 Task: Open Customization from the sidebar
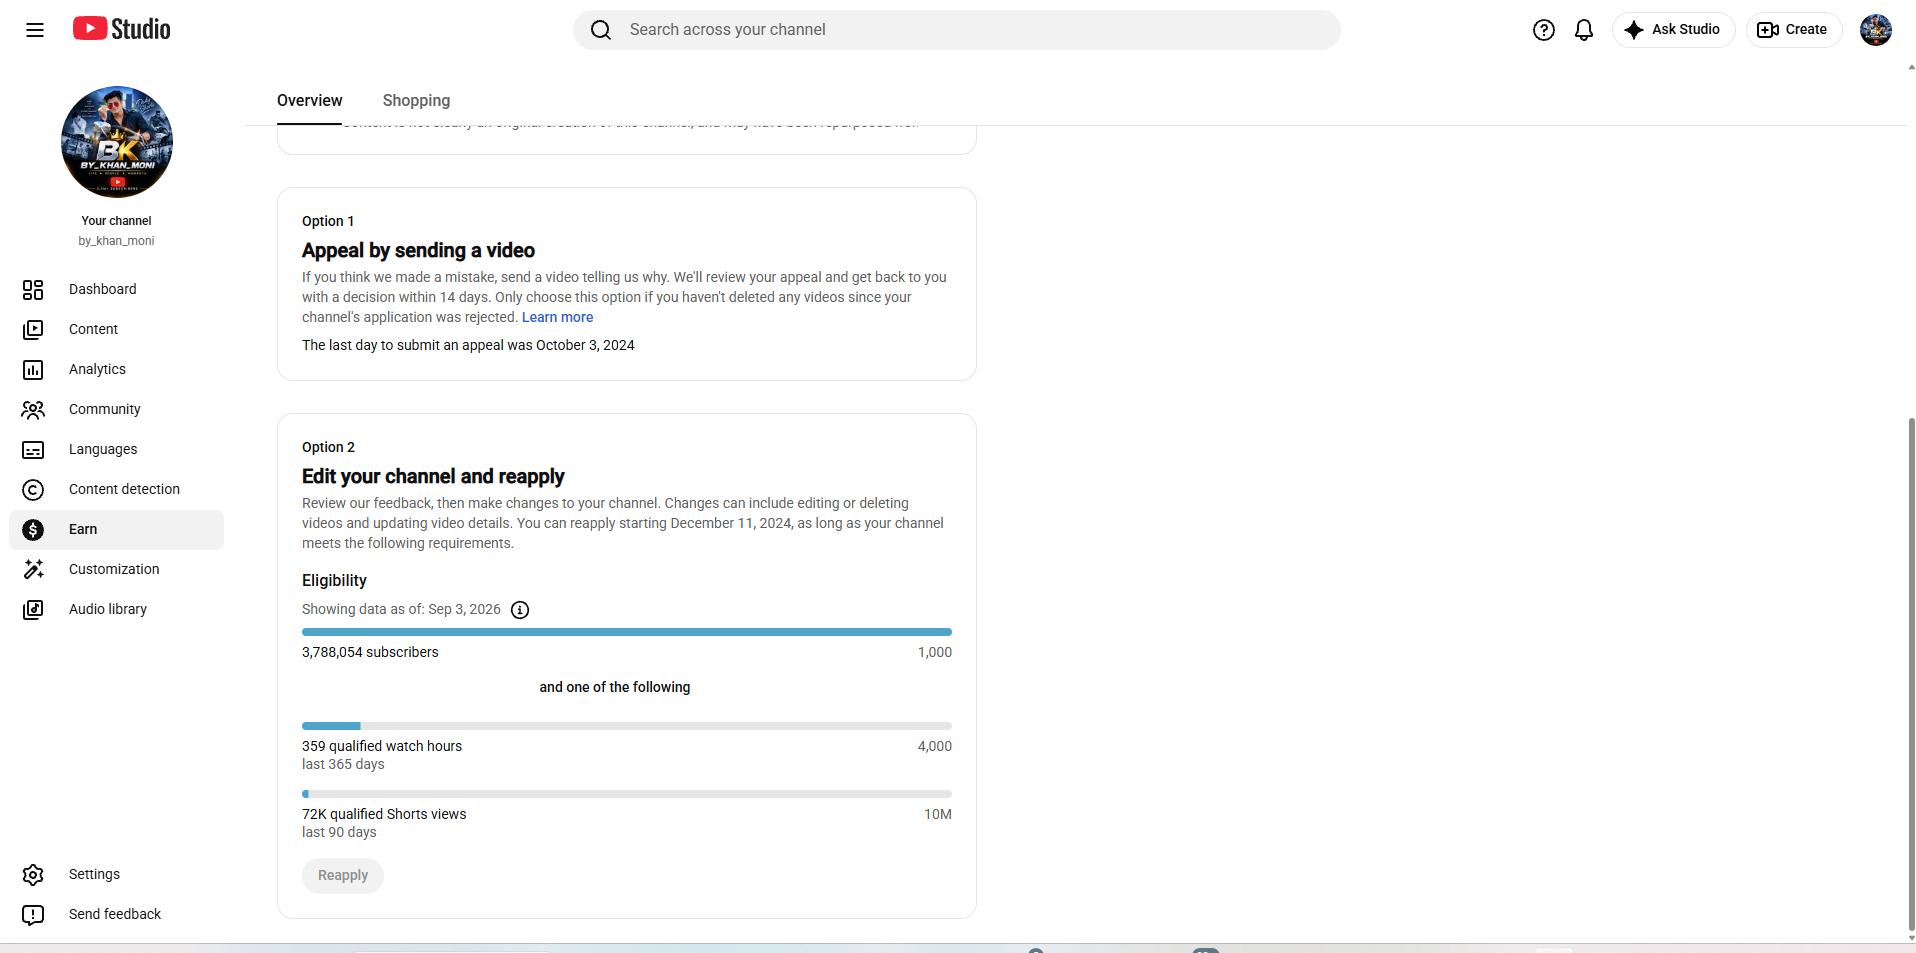(117, 570)
